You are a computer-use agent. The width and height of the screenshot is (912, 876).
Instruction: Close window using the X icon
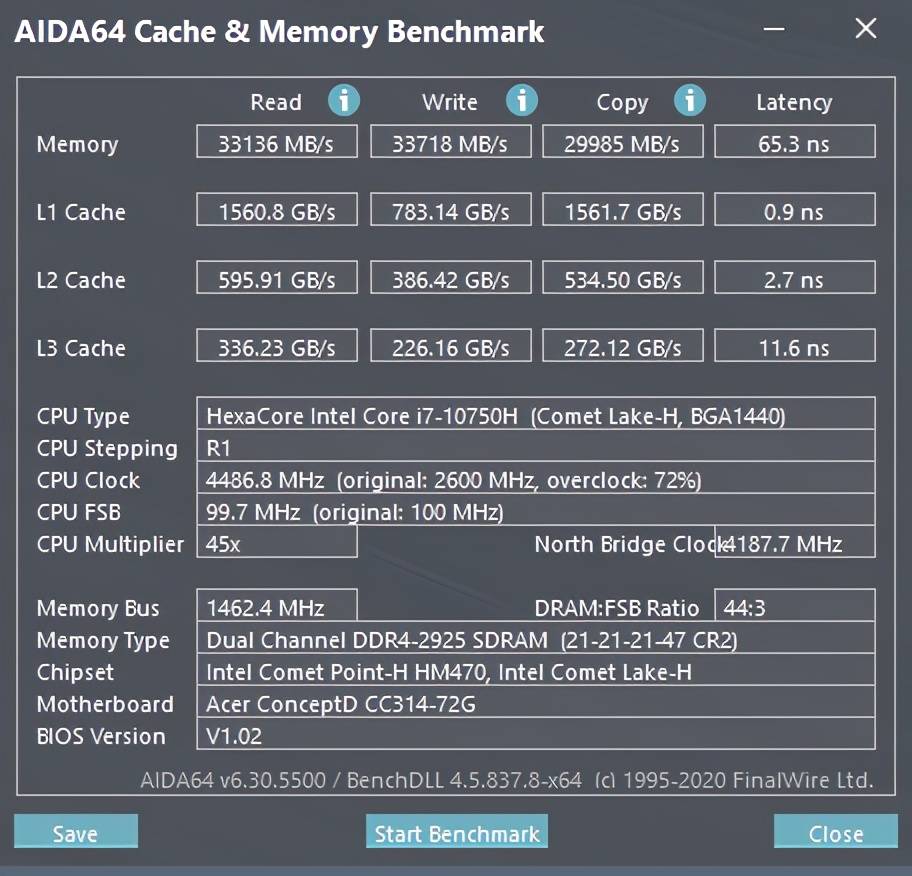866,28
